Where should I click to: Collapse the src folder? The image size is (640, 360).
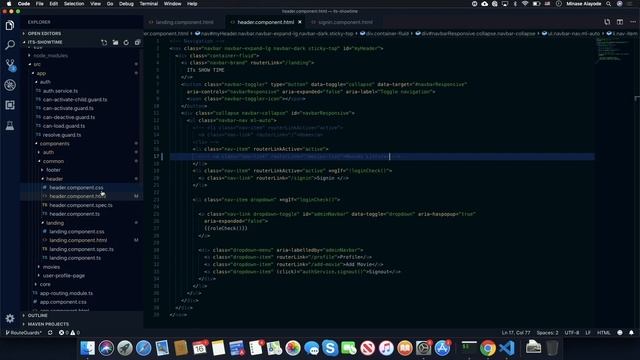(x=37, y=64)
